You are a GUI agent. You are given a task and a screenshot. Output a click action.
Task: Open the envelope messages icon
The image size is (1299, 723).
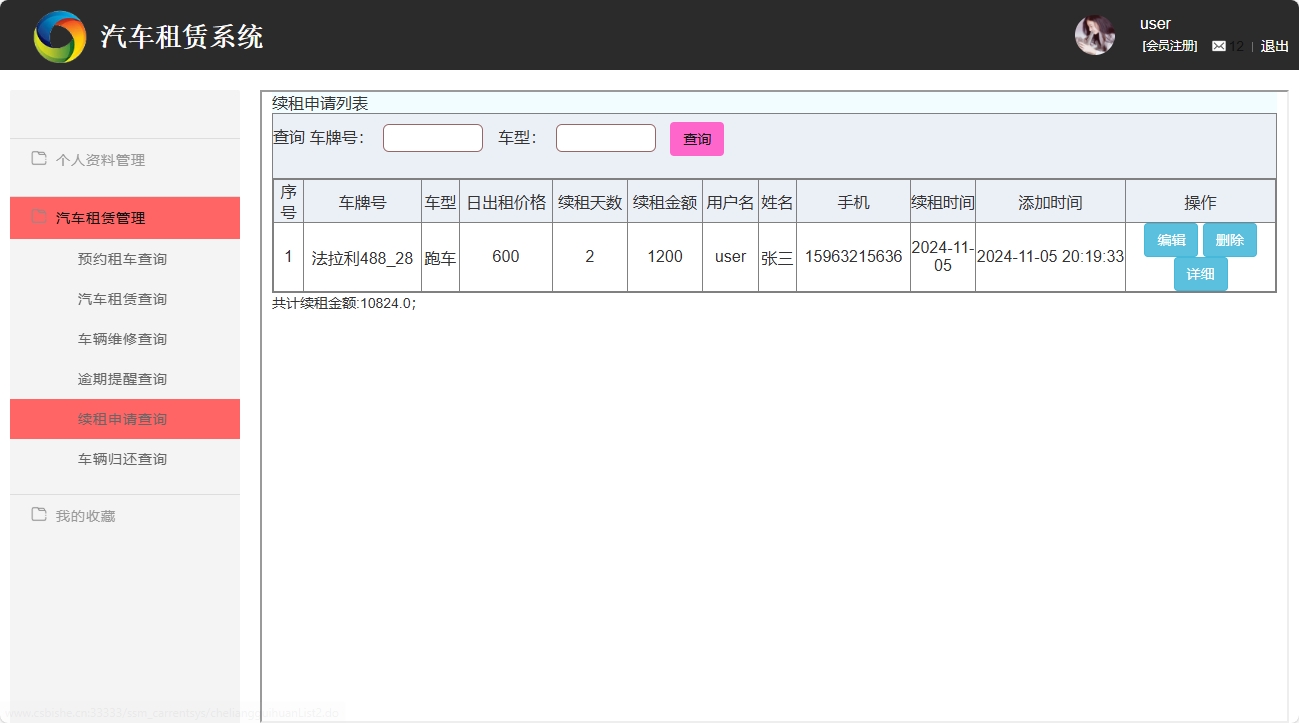pyautogui.click(x=1218, y=46)
